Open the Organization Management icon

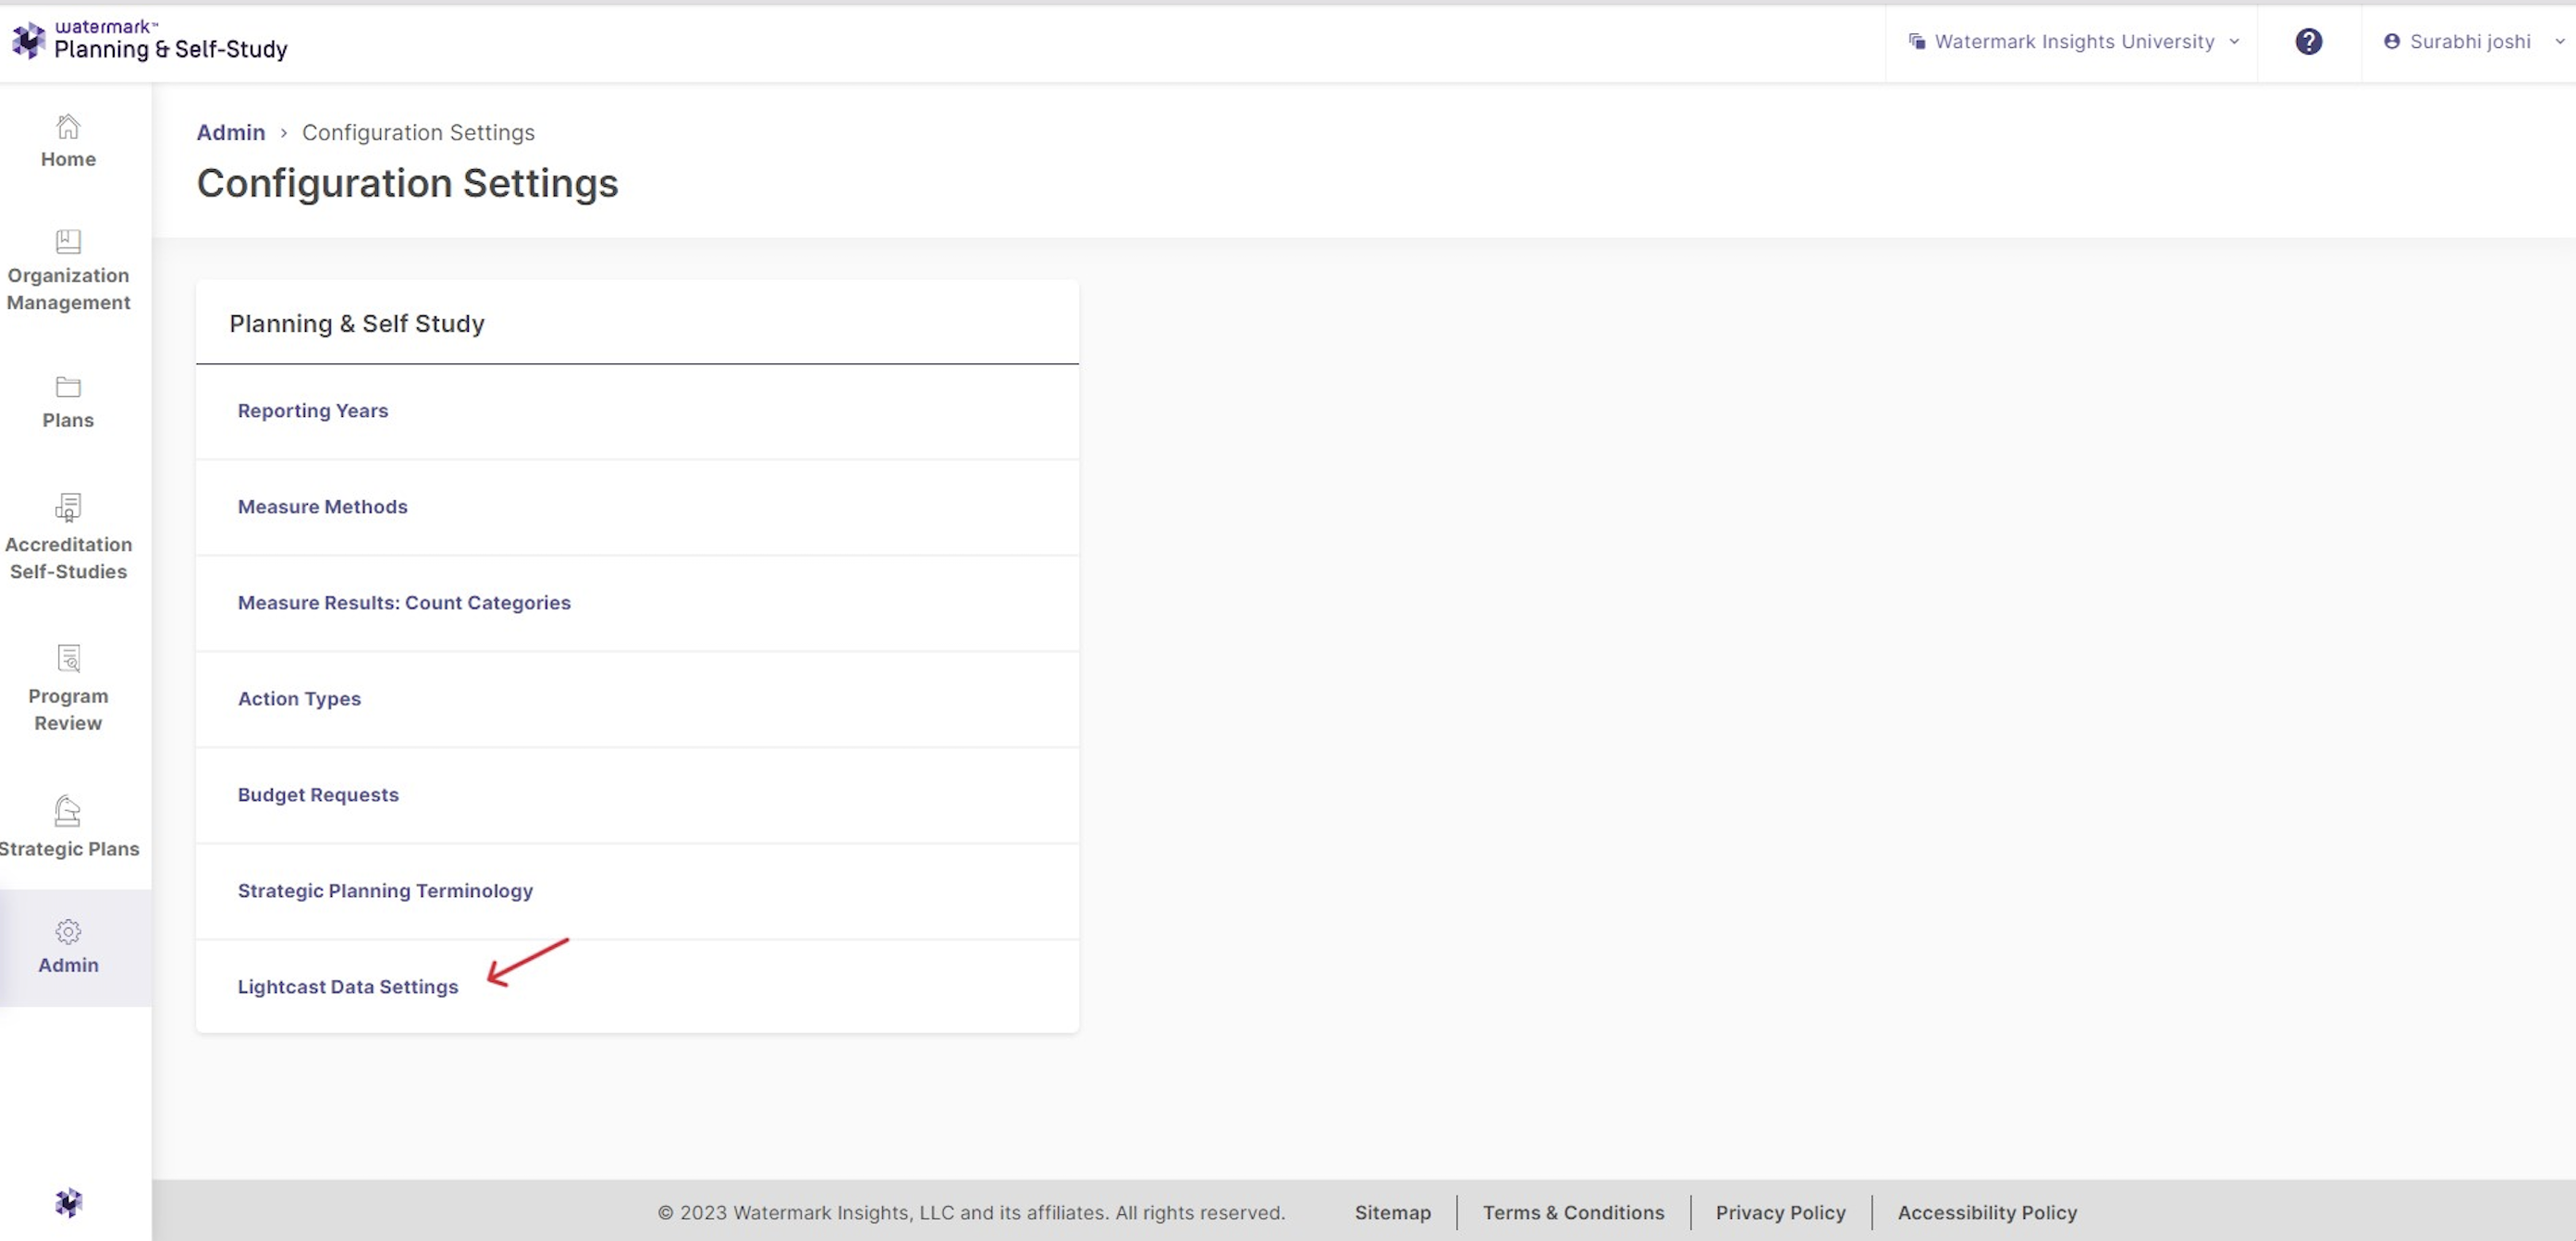coord(68,241)
